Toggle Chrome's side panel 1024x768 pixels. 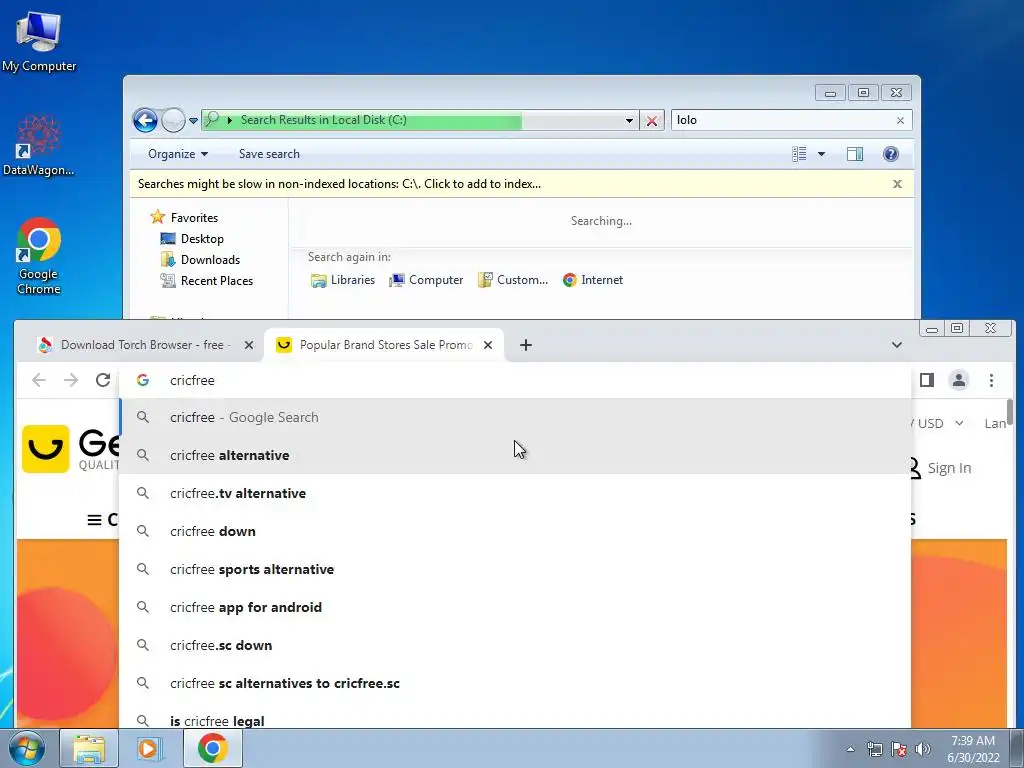(x=927, y=380)
